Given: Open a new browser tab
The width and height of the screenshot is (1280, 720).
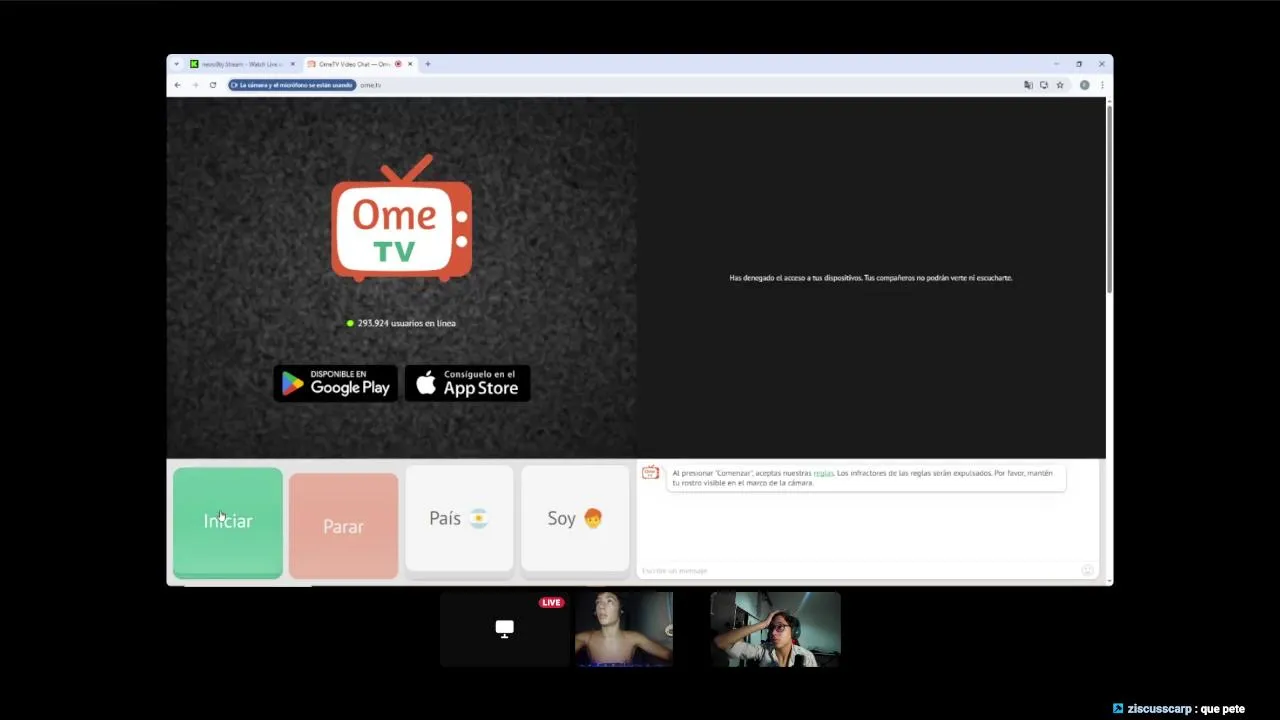Looking at the screenshot, I should pos(427,64).
